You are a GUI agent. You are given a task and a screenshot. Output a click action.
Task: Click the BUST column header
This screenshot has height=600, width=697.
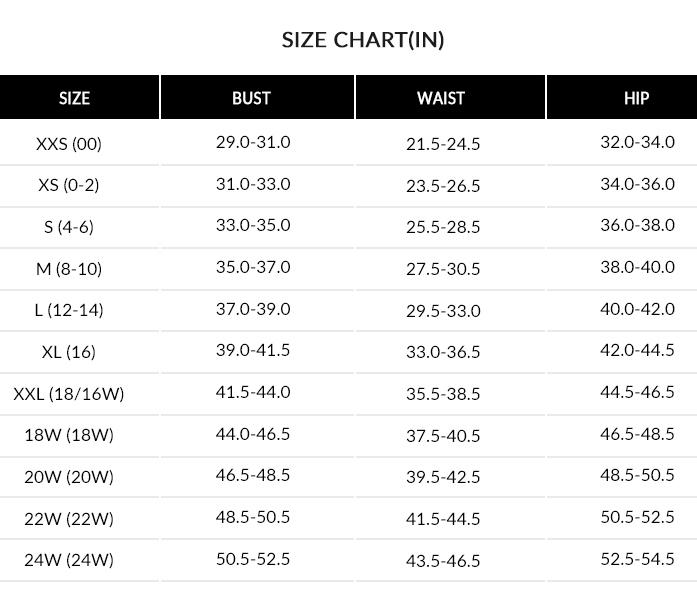pyautogui.click(x=251, y=98)
